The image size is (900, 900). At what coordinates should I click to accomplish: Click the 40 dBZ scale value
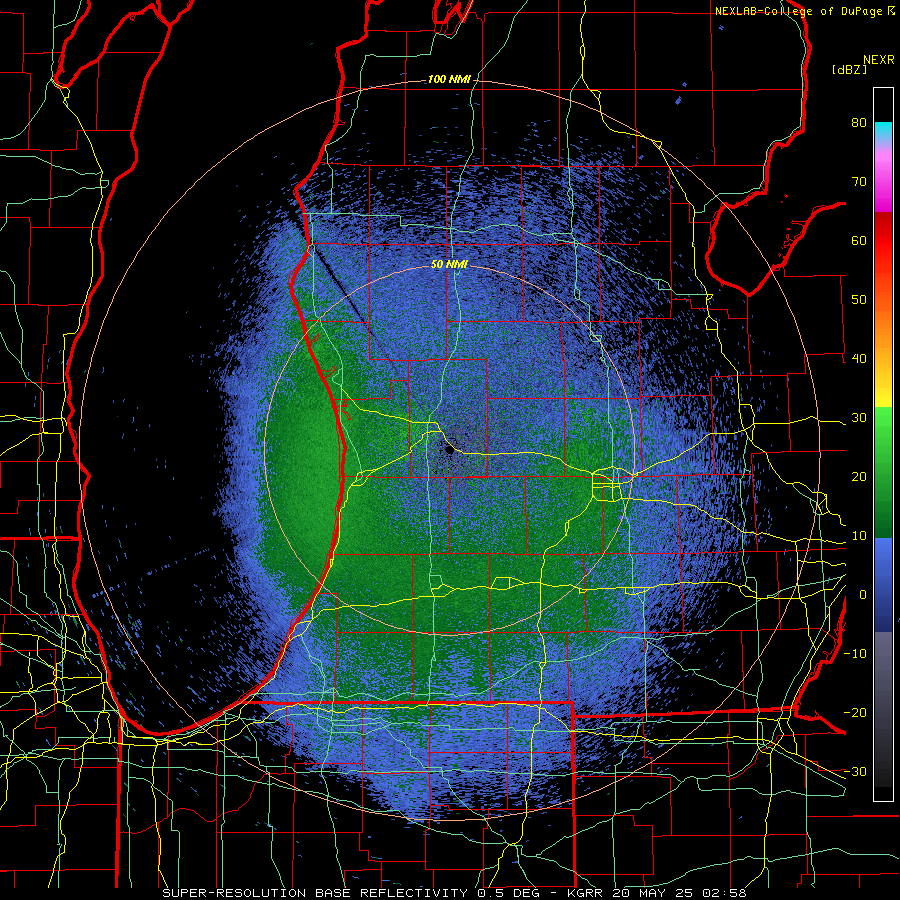pyautogui.click(x=859, y=359)
